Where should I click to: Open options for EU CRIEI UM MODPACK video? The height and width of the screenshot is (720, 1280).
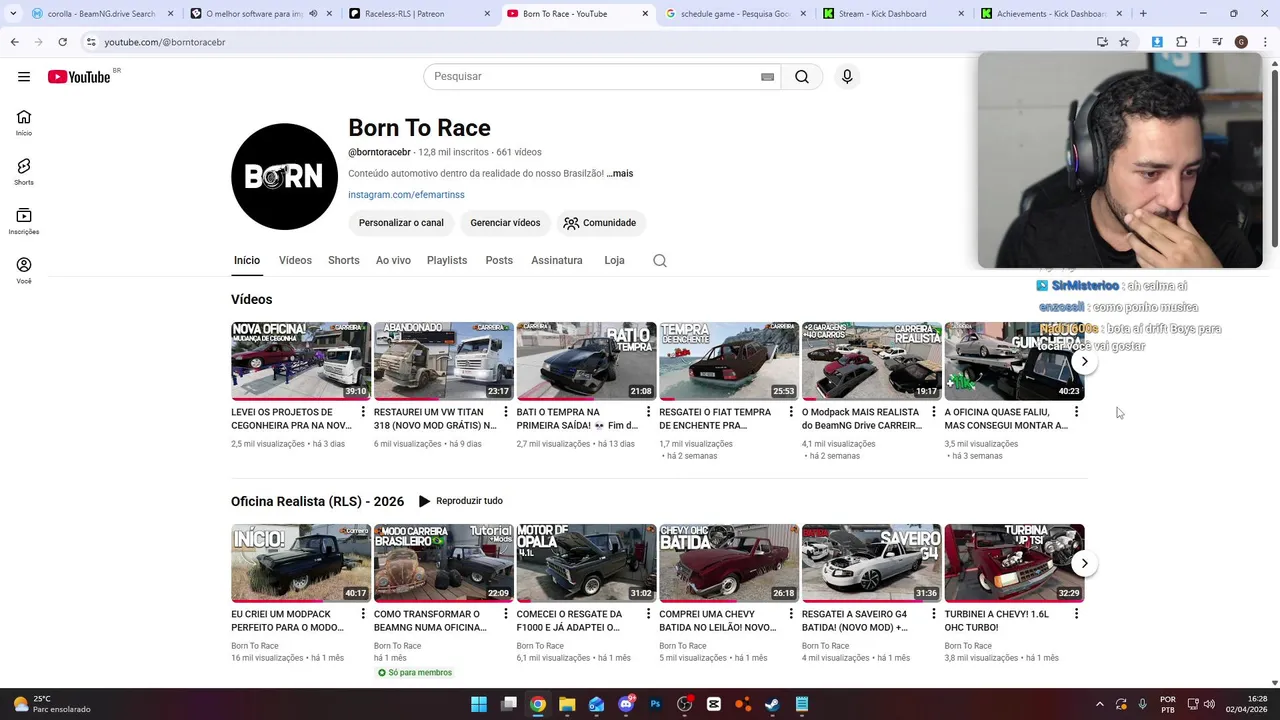pos(363,614)
